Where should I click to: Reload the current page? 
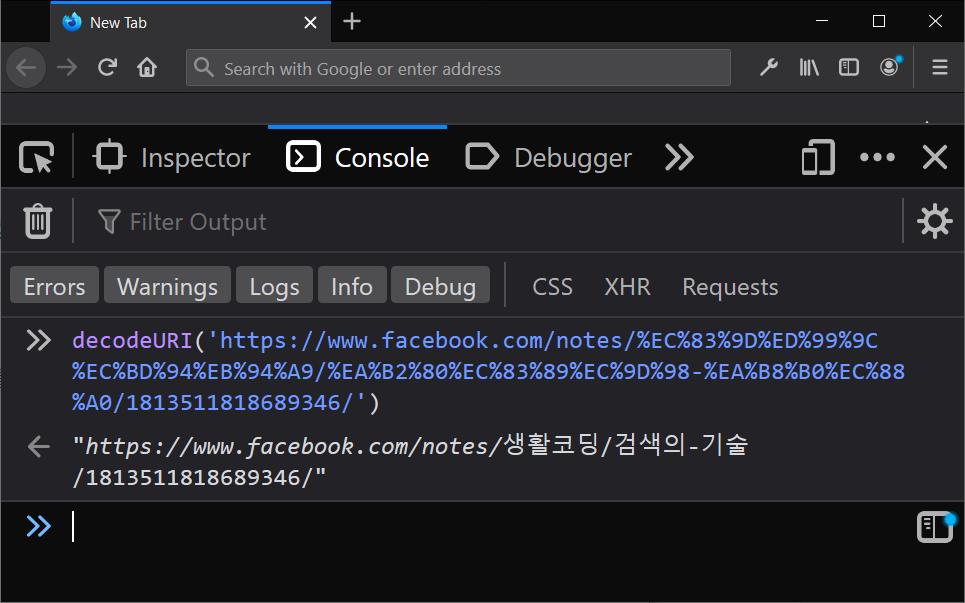point(108,67)
